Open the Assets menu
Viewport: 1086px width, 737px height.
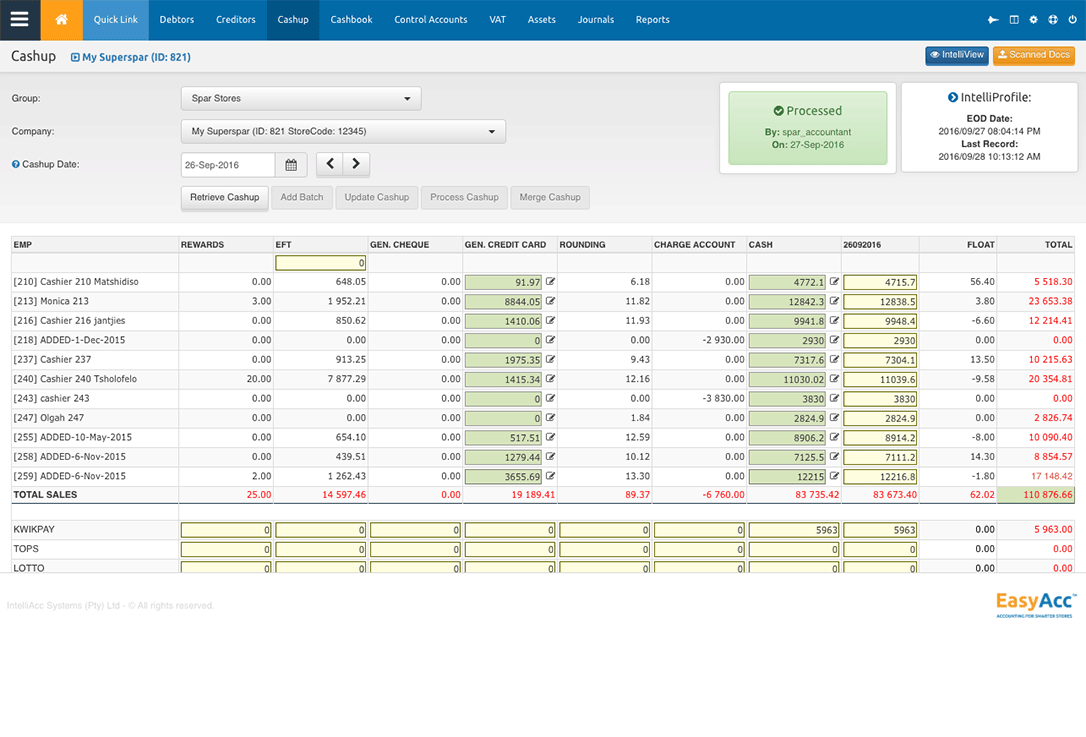click(x=542, y=19)
